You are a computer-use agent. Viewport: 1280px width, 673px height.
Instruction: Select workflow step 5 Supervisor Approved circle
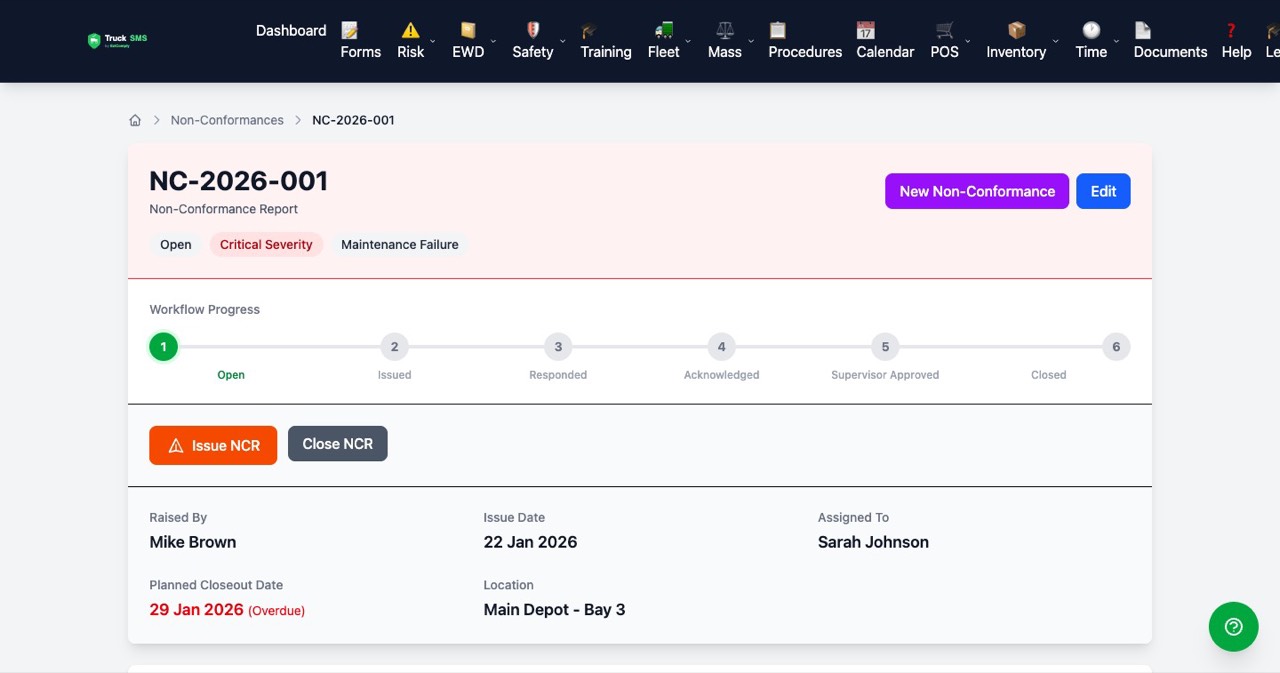pos(885,347)
